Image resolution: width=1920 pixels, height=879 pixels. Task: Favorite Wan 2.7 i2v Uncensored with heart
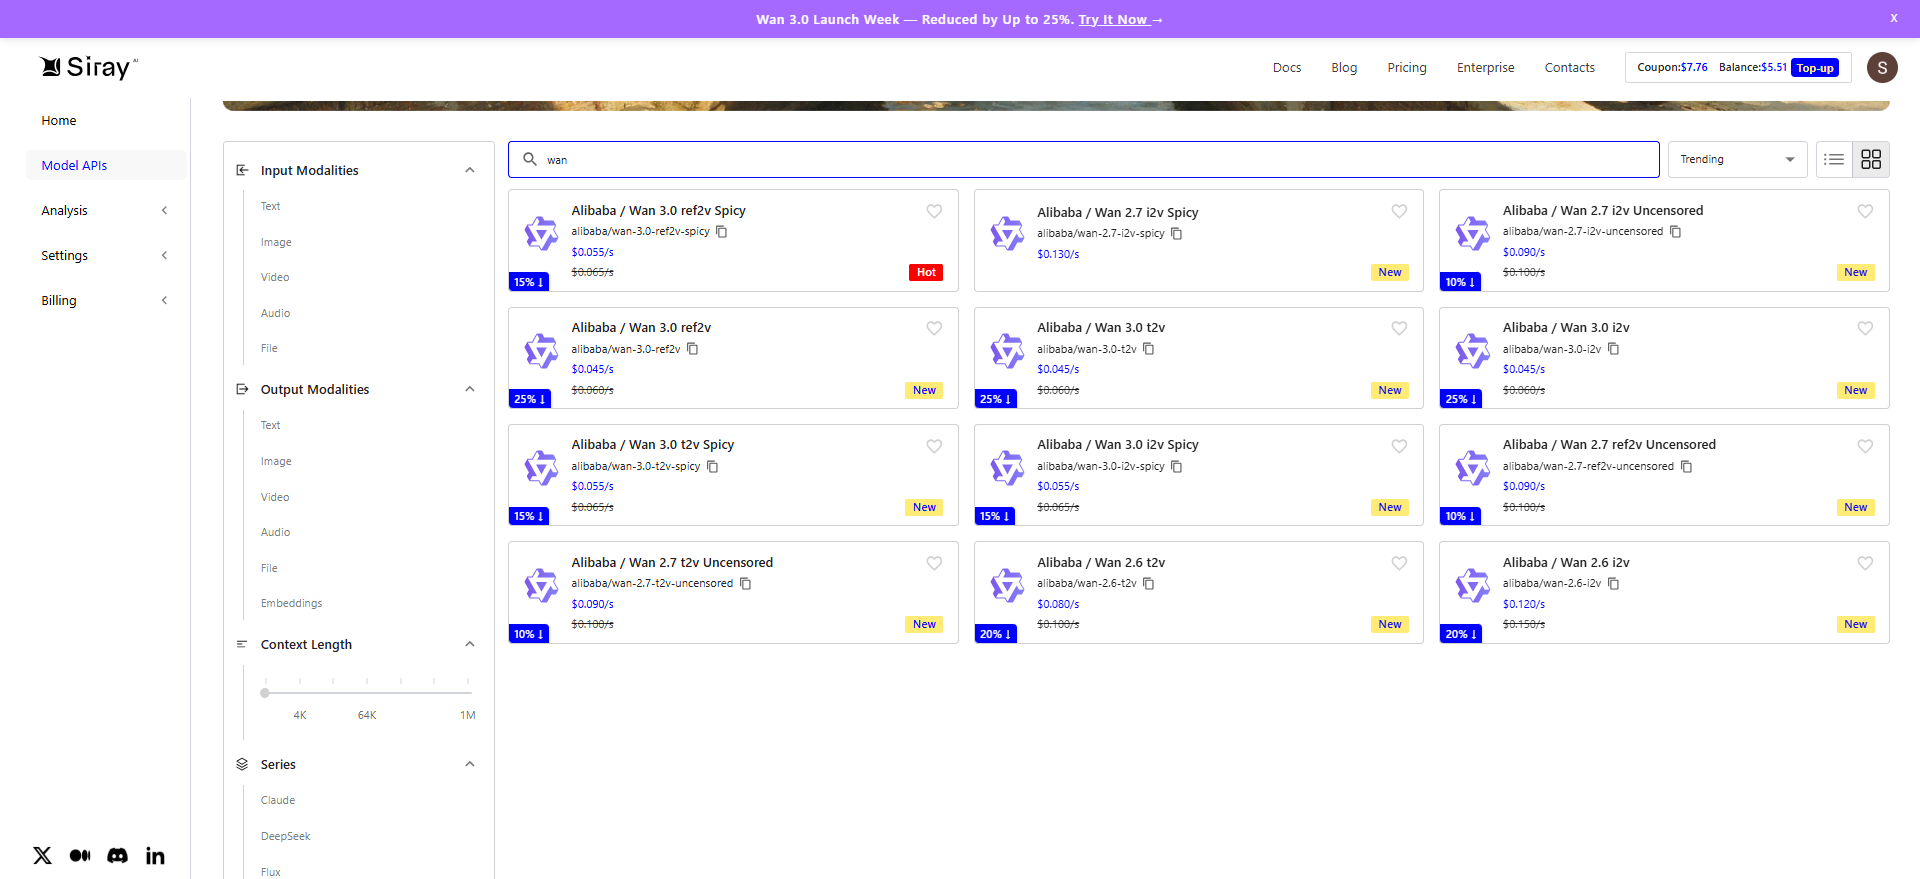(x=1865, y=211)
